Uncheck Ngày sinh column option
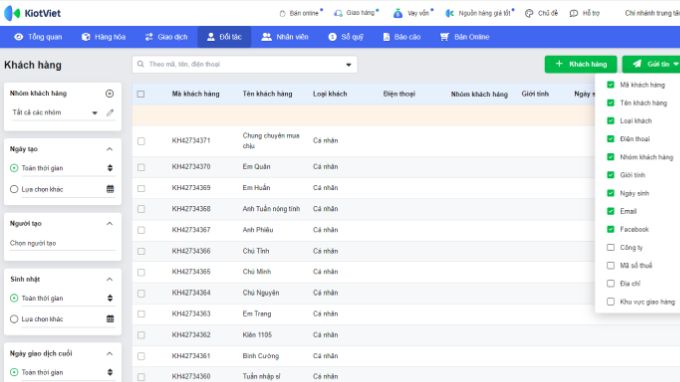Image resolution: width=680 pixels, height=382 pixels. tap(611, 193)
